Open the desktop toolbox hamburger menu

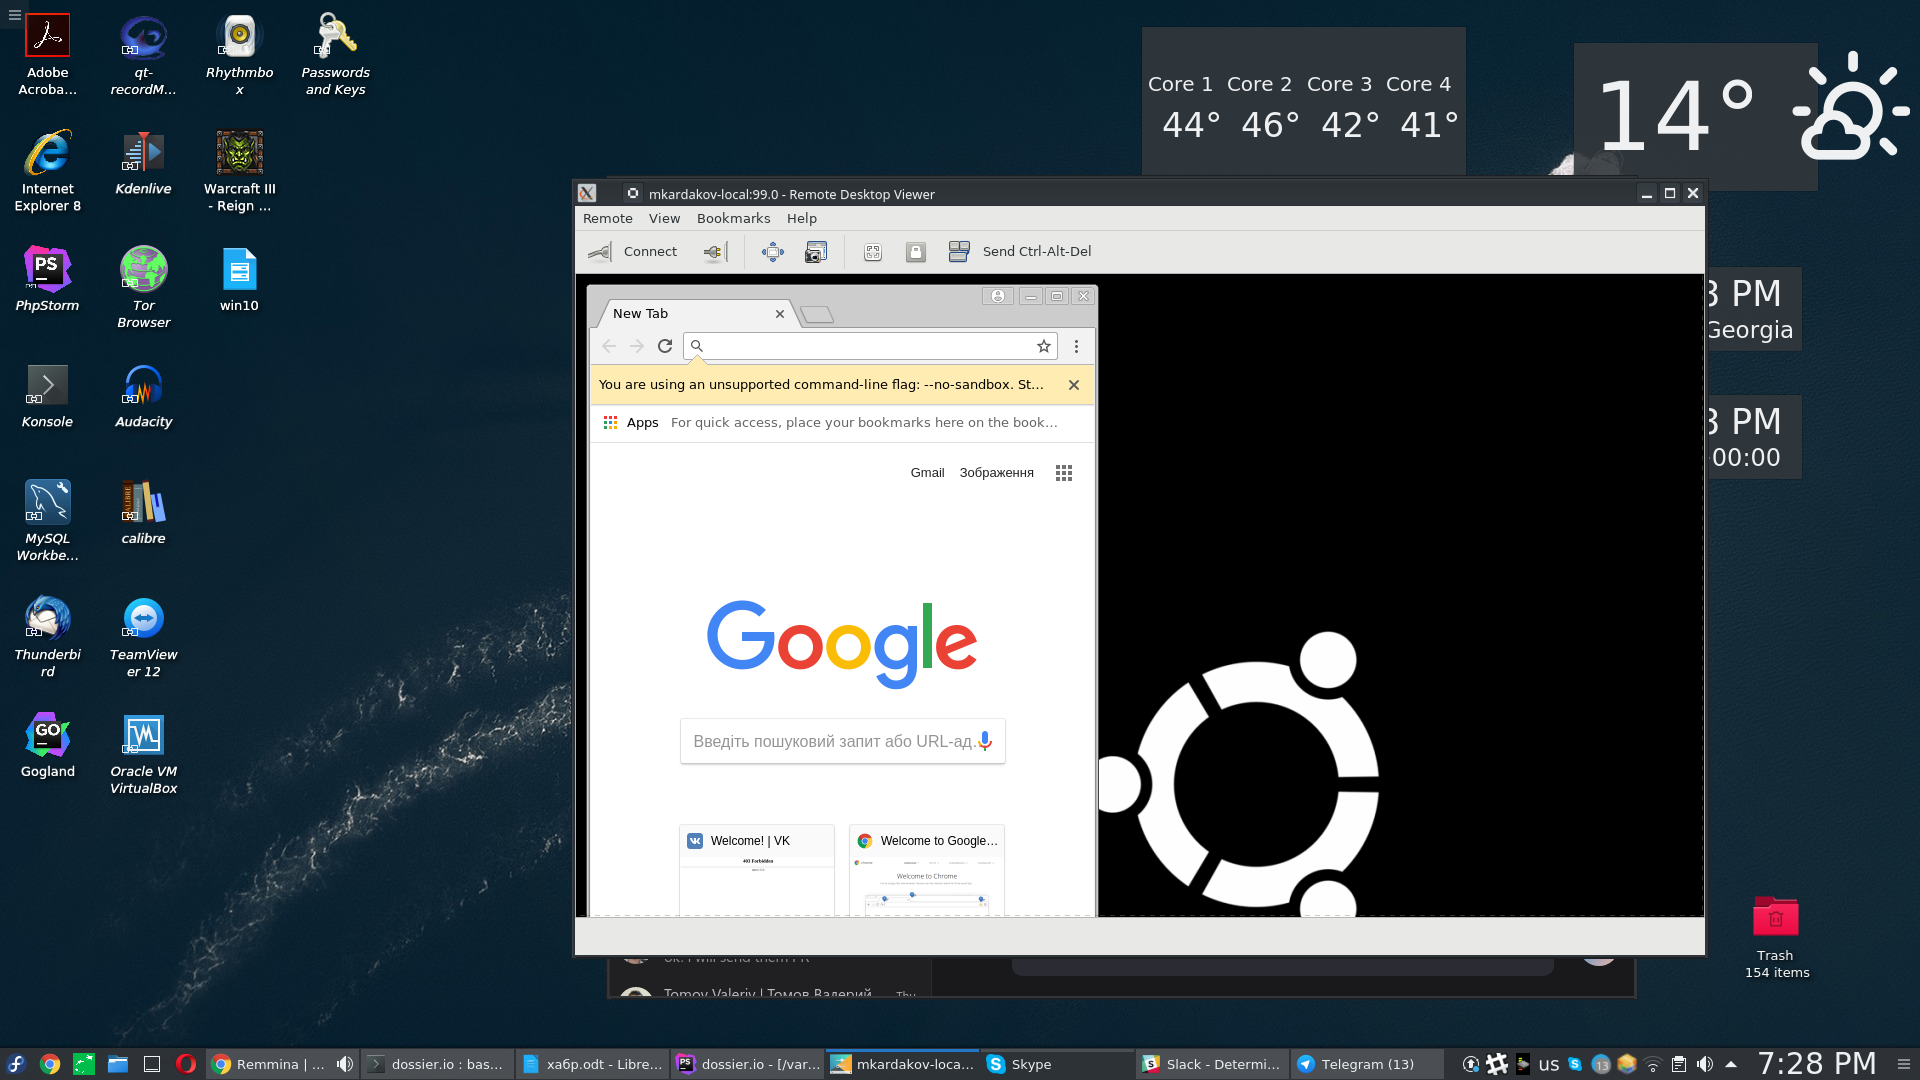tap(14, 14)
